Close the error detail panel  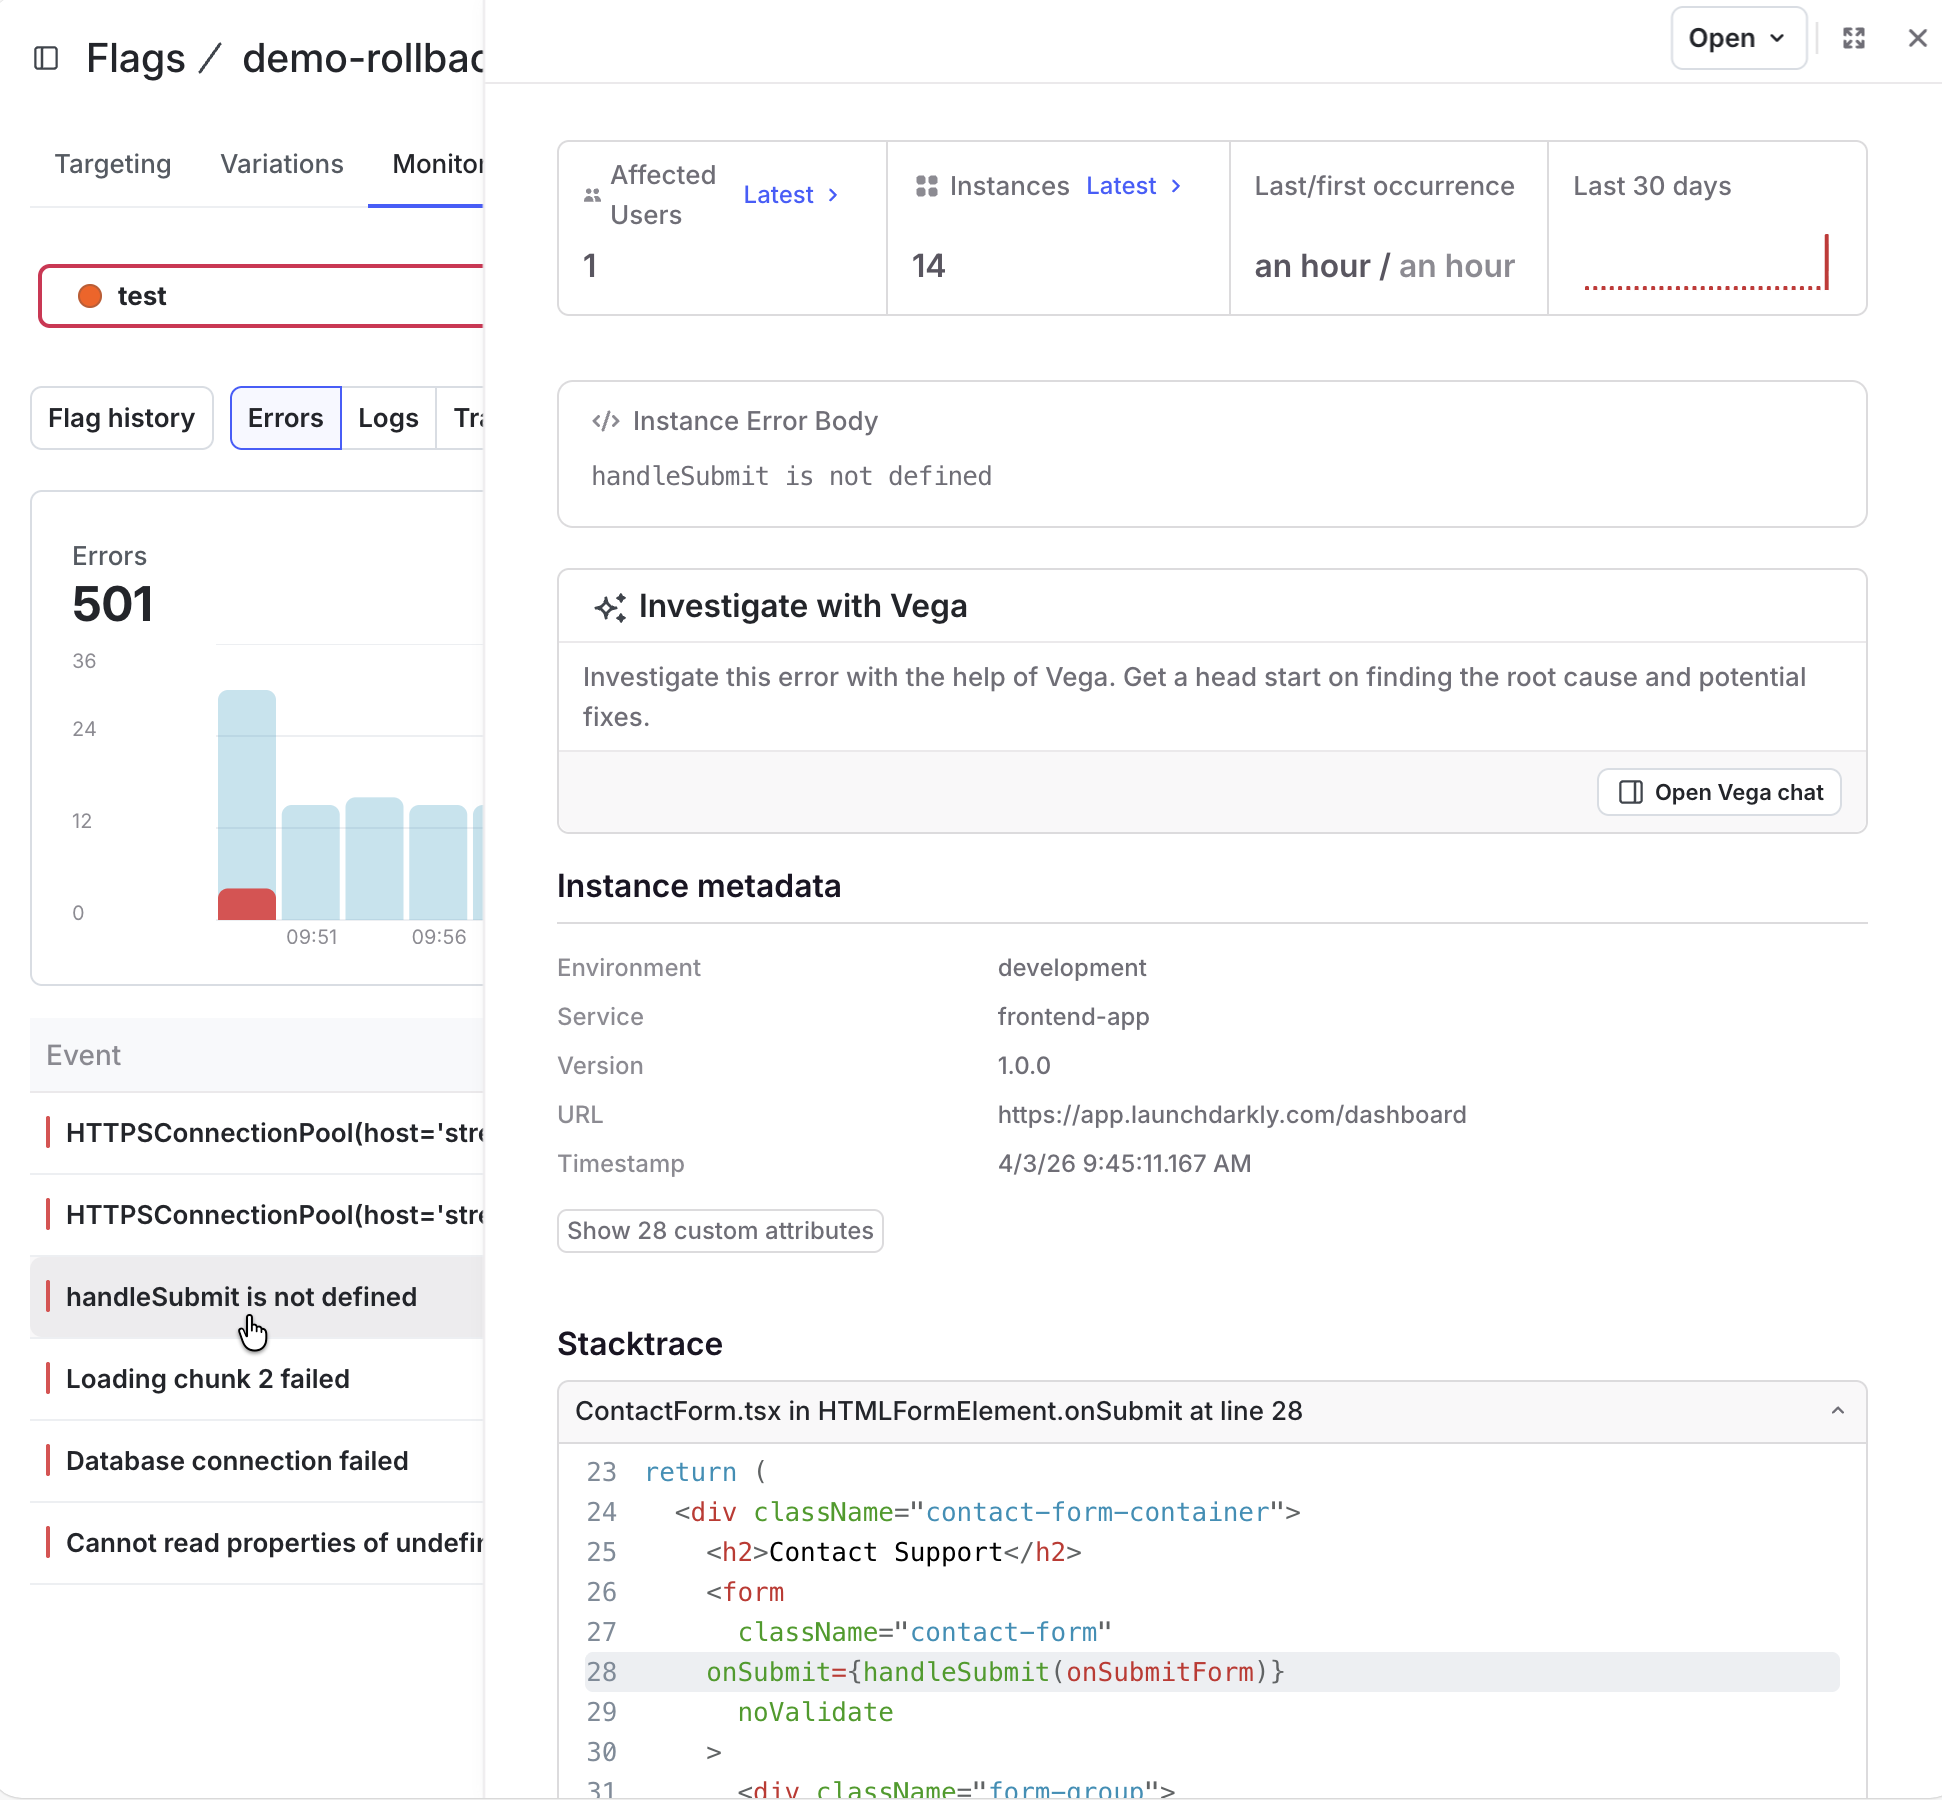1917,38
